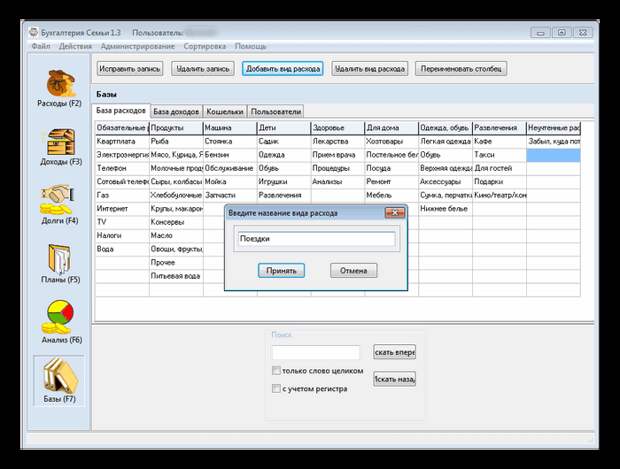
Task: Open the Доходы (F3) treasure chest icon
Action: (x=60, y=142)
